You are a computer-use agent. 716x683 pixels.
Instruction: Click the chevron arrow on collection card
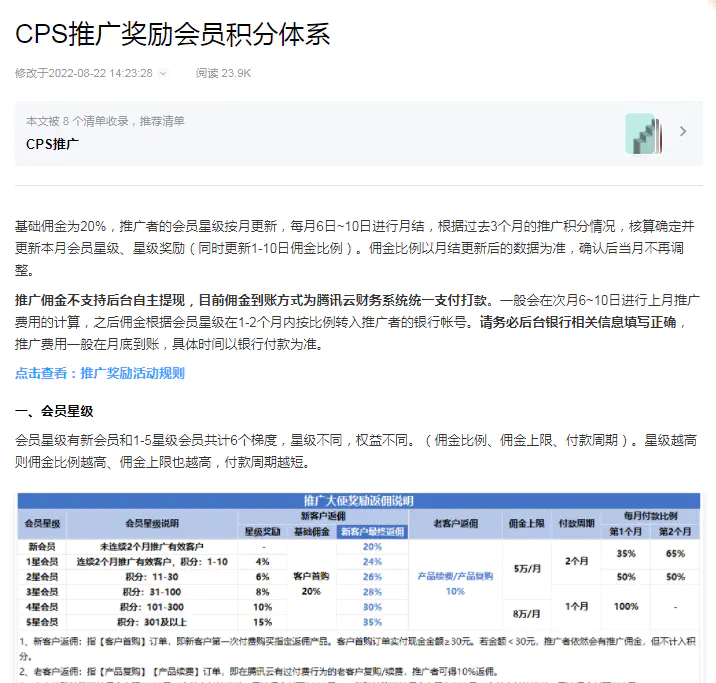point(683,131)
